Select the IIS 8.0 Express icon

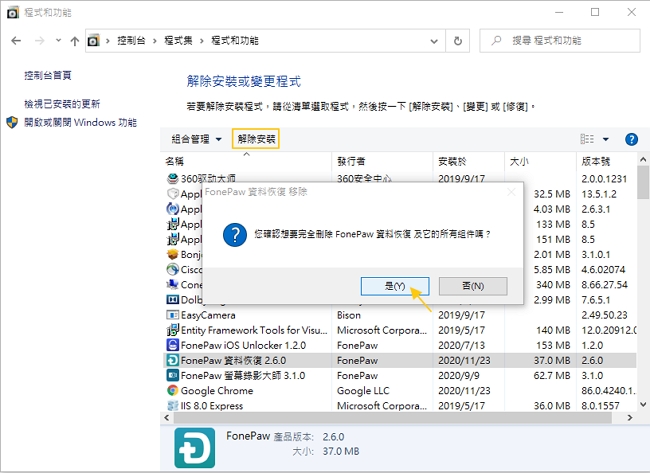172,405
